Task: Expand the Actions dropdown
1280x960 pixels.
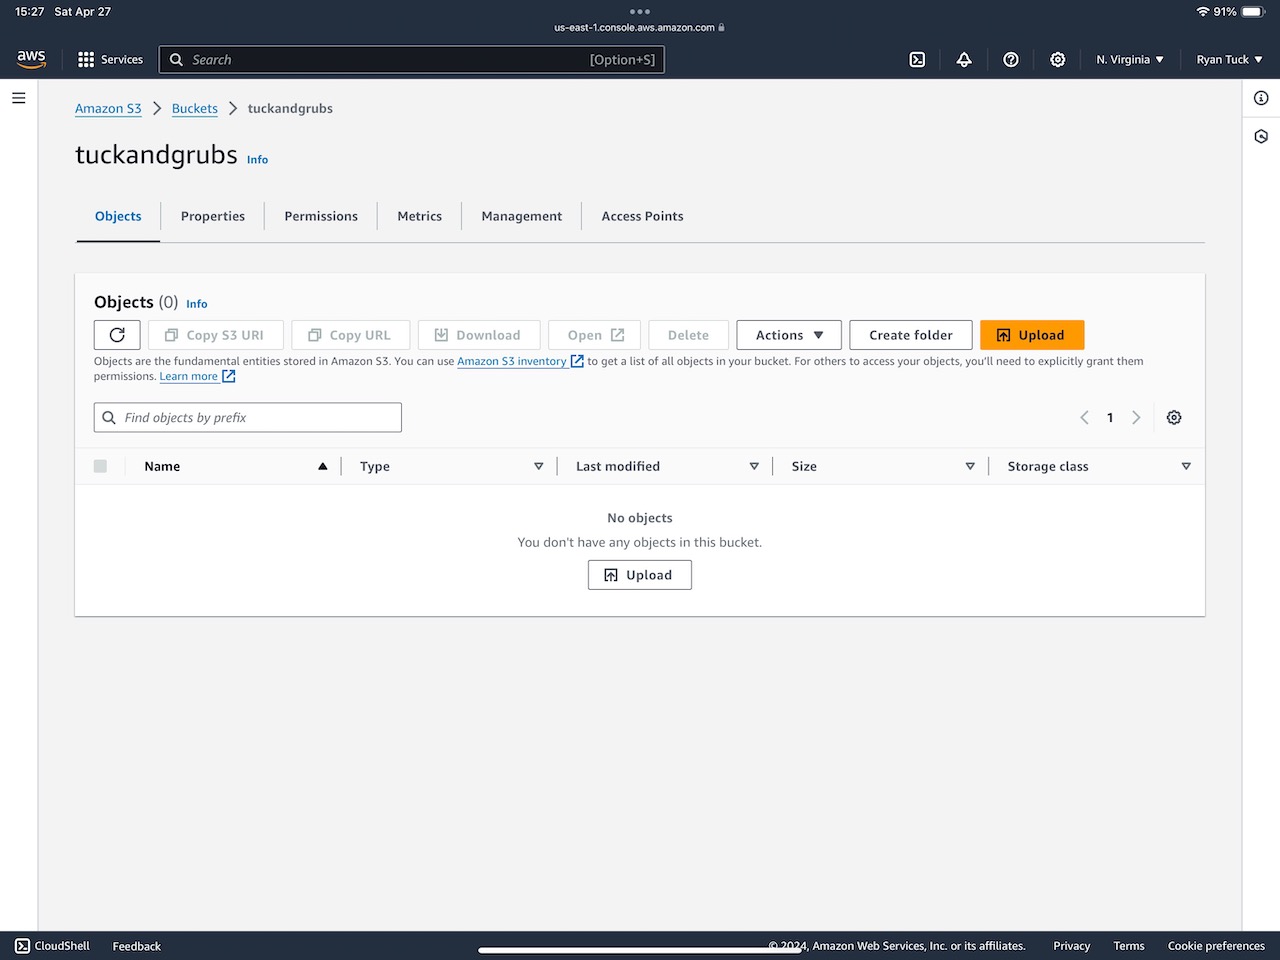Action: (x=789, y=335)
